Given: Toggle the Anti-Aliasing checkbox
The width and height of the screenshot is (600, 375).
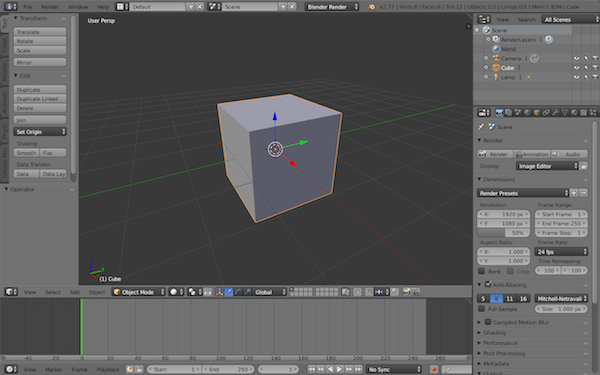Looking at the screenshot, I should tap(488, 284).
